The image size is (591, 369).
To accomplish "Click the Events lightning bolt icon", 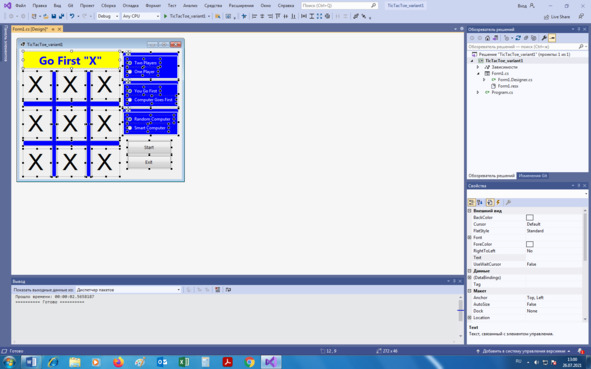I will 498,202.
